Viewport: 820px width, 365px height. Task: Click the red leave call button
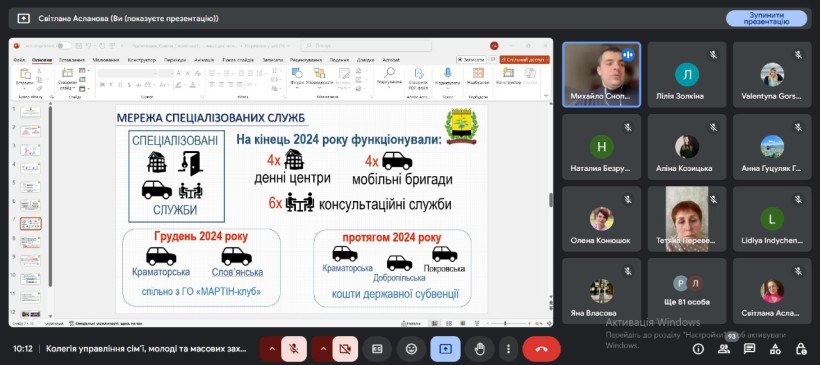(x=541, y=349)
